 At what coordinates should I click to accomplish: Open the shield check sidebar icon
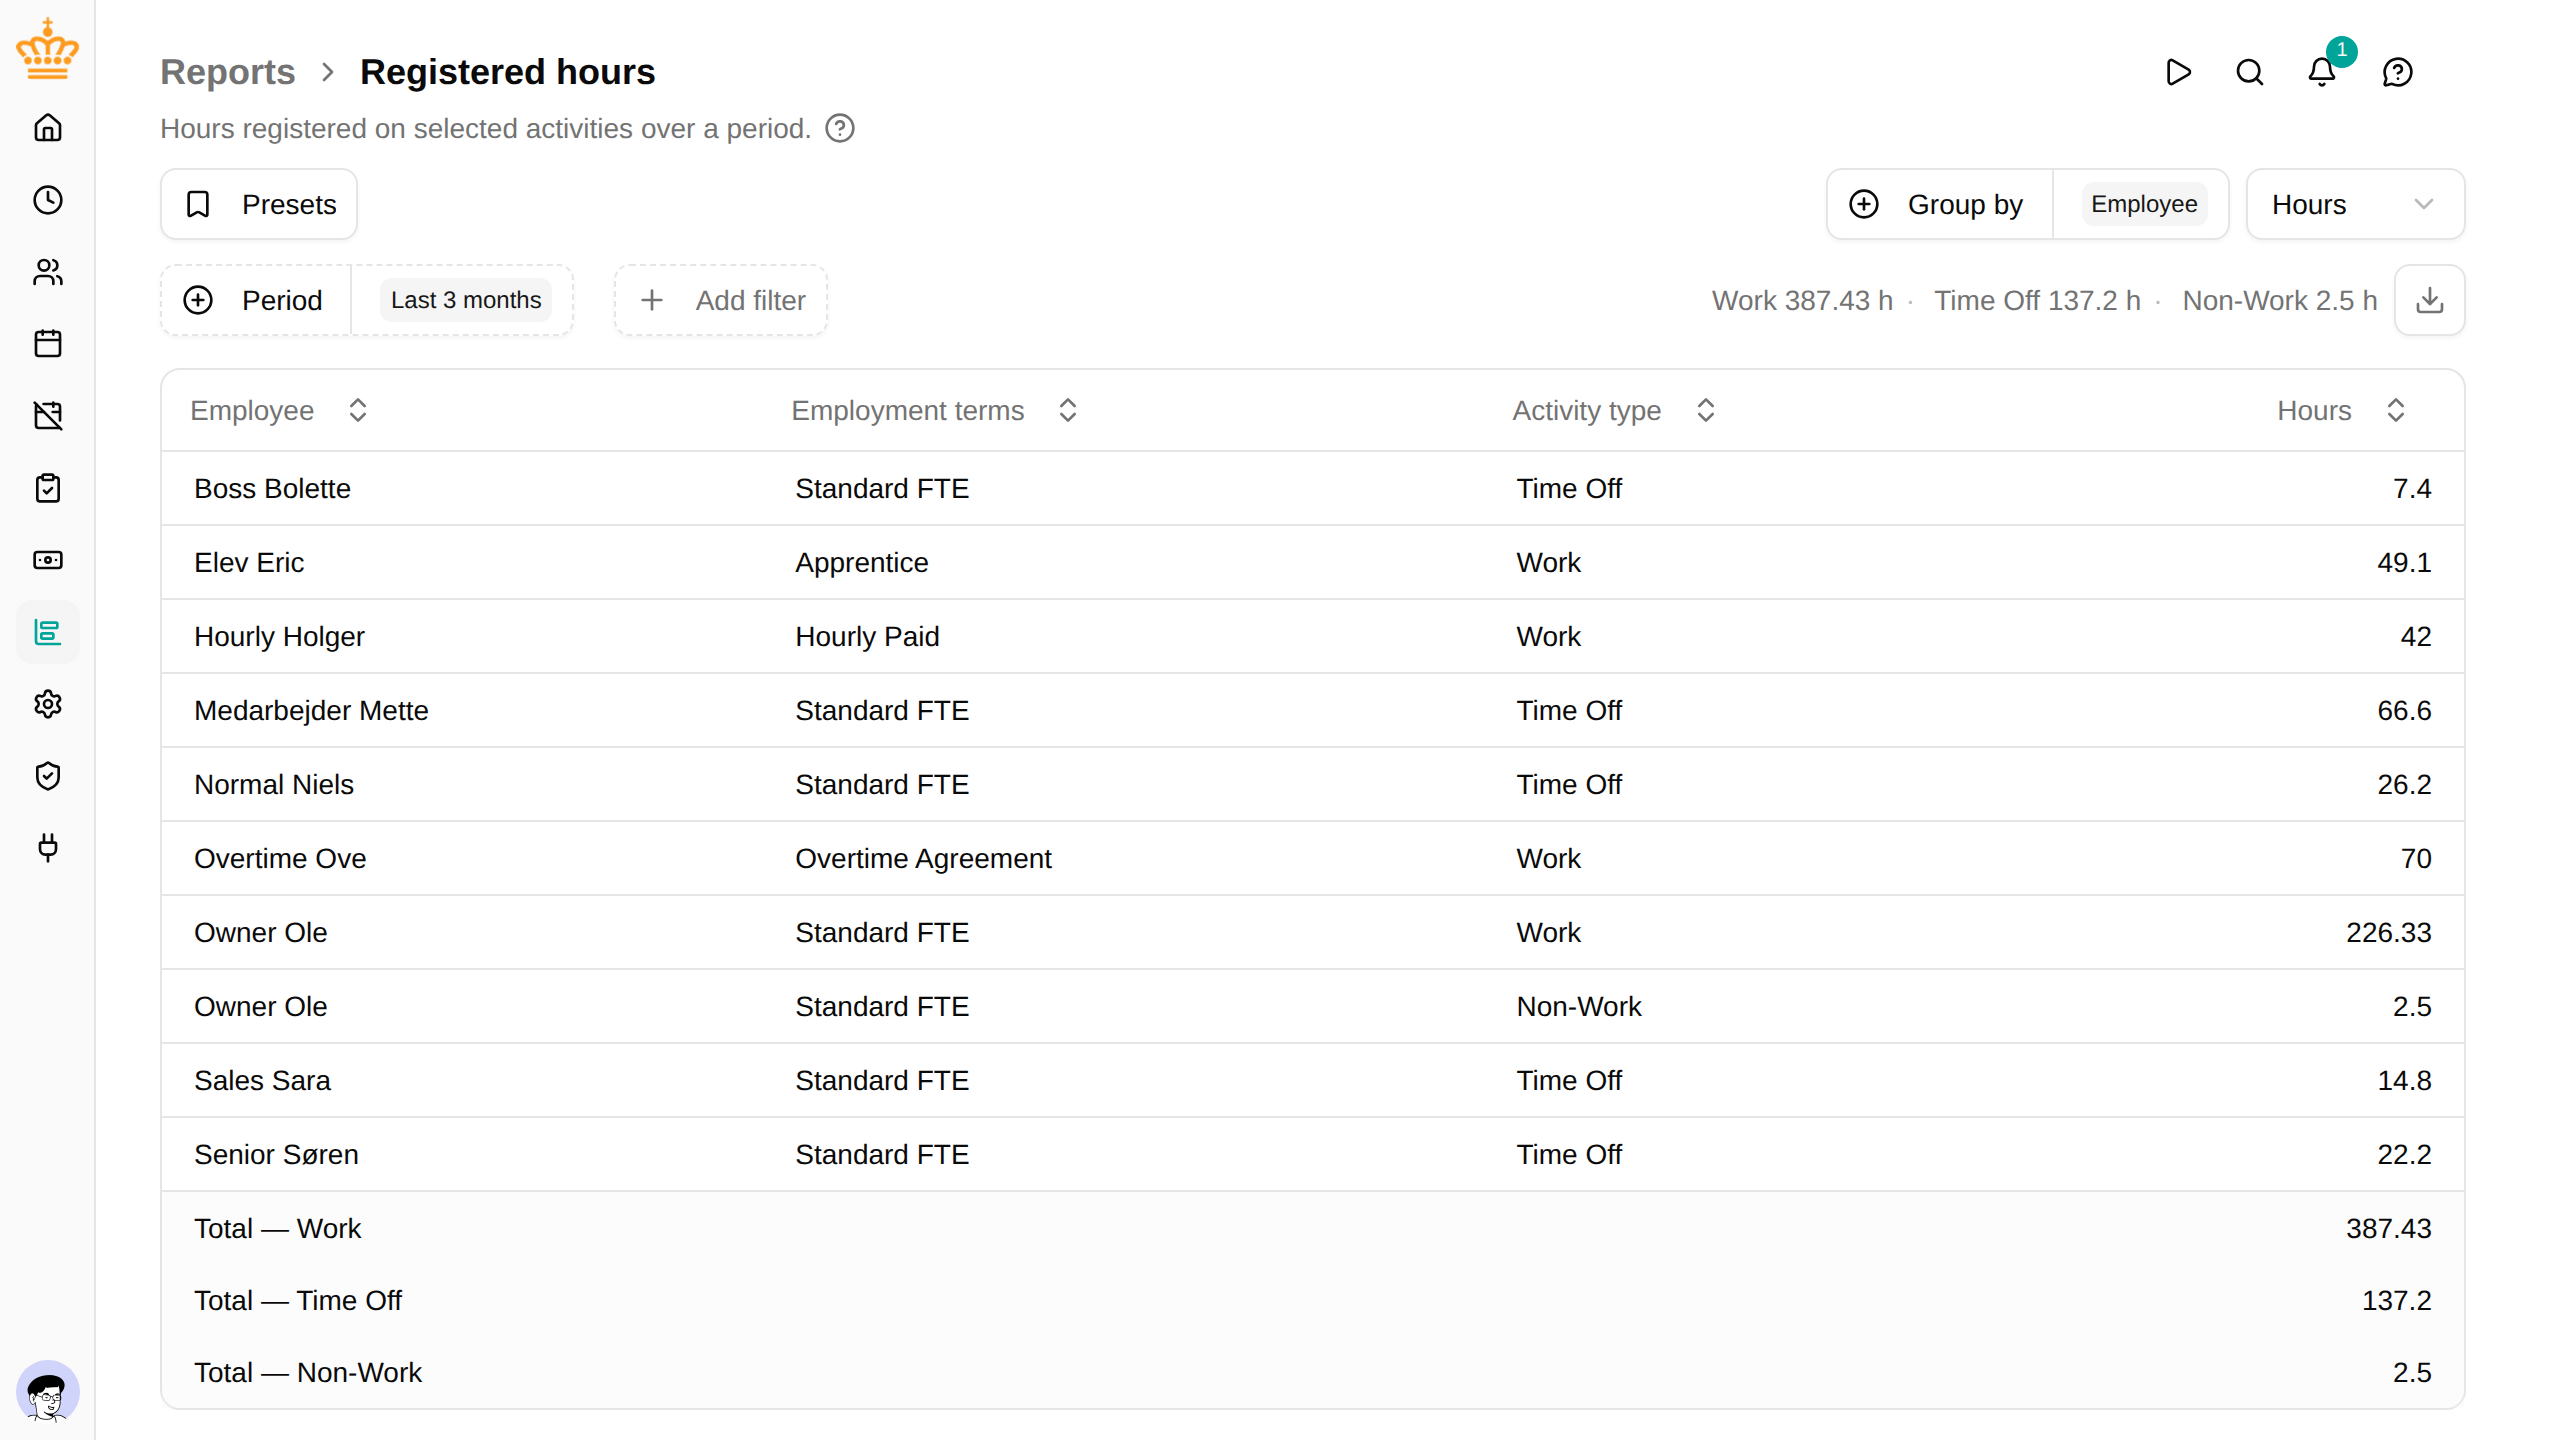tap(47, 776)
